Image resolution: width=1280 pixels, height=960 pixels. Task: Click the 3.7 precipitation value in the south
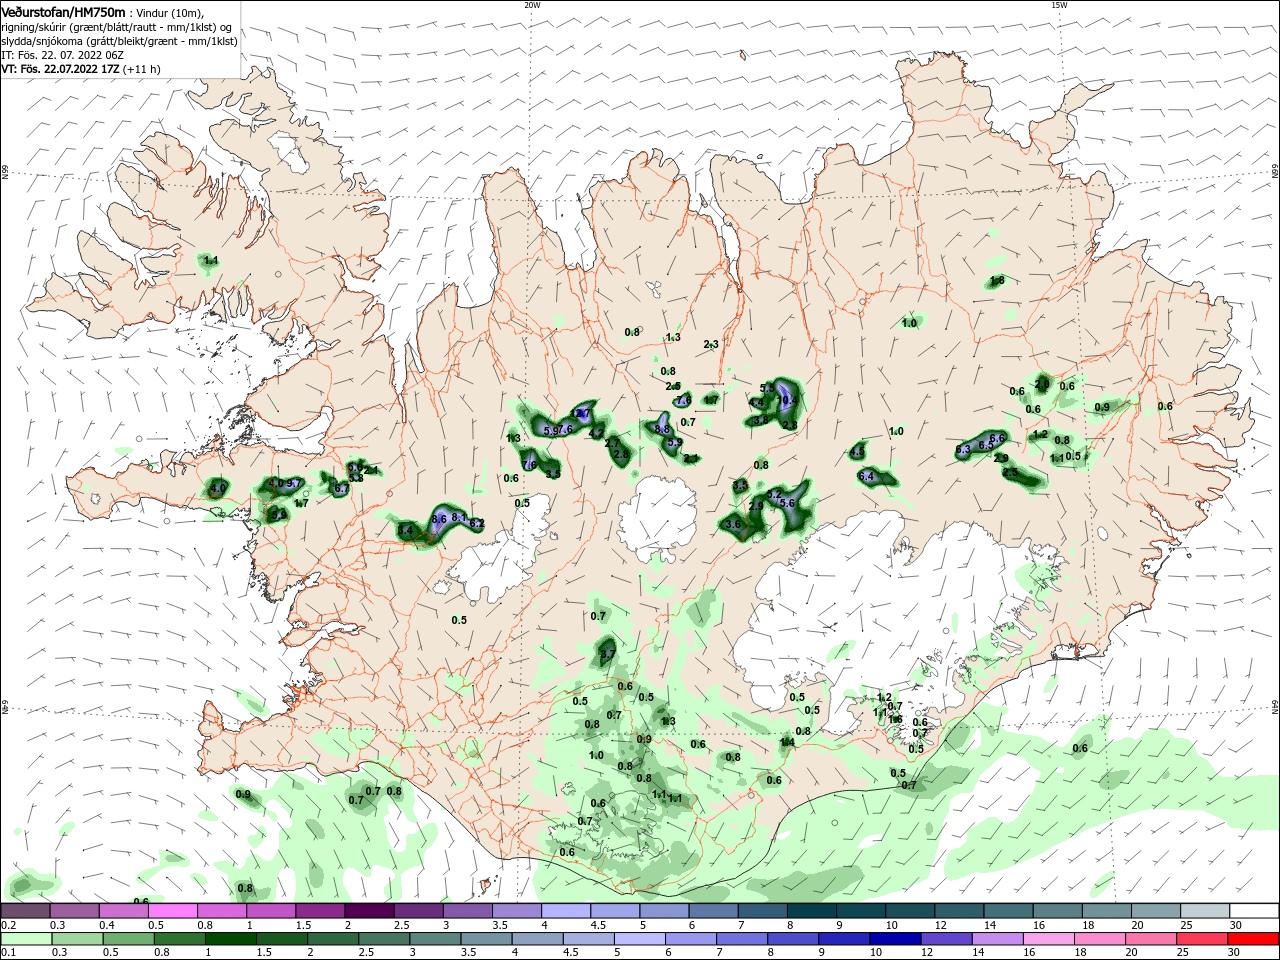[607, 655]
